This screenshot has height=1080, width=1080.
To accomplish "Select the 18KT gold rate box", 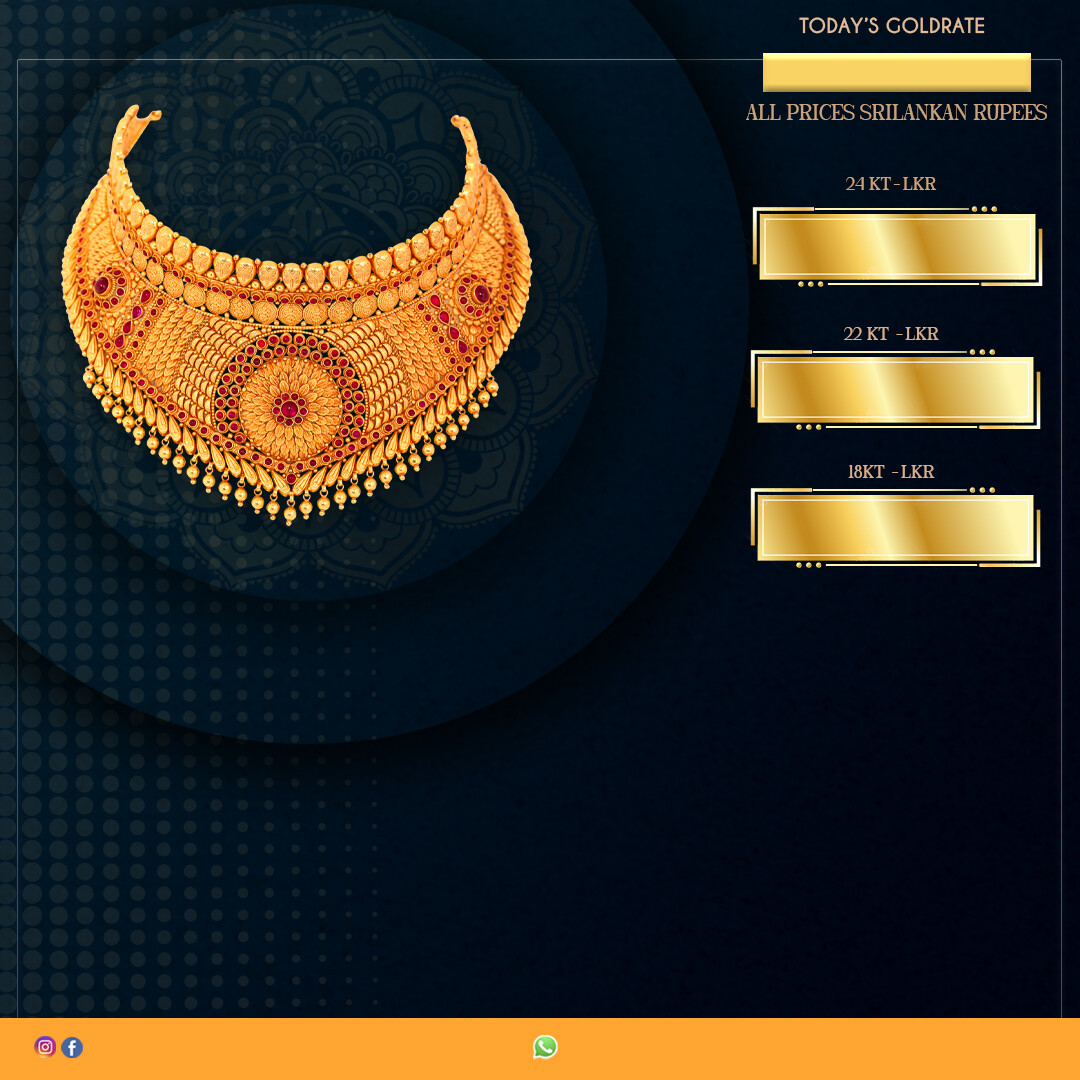I will point(895,528).
